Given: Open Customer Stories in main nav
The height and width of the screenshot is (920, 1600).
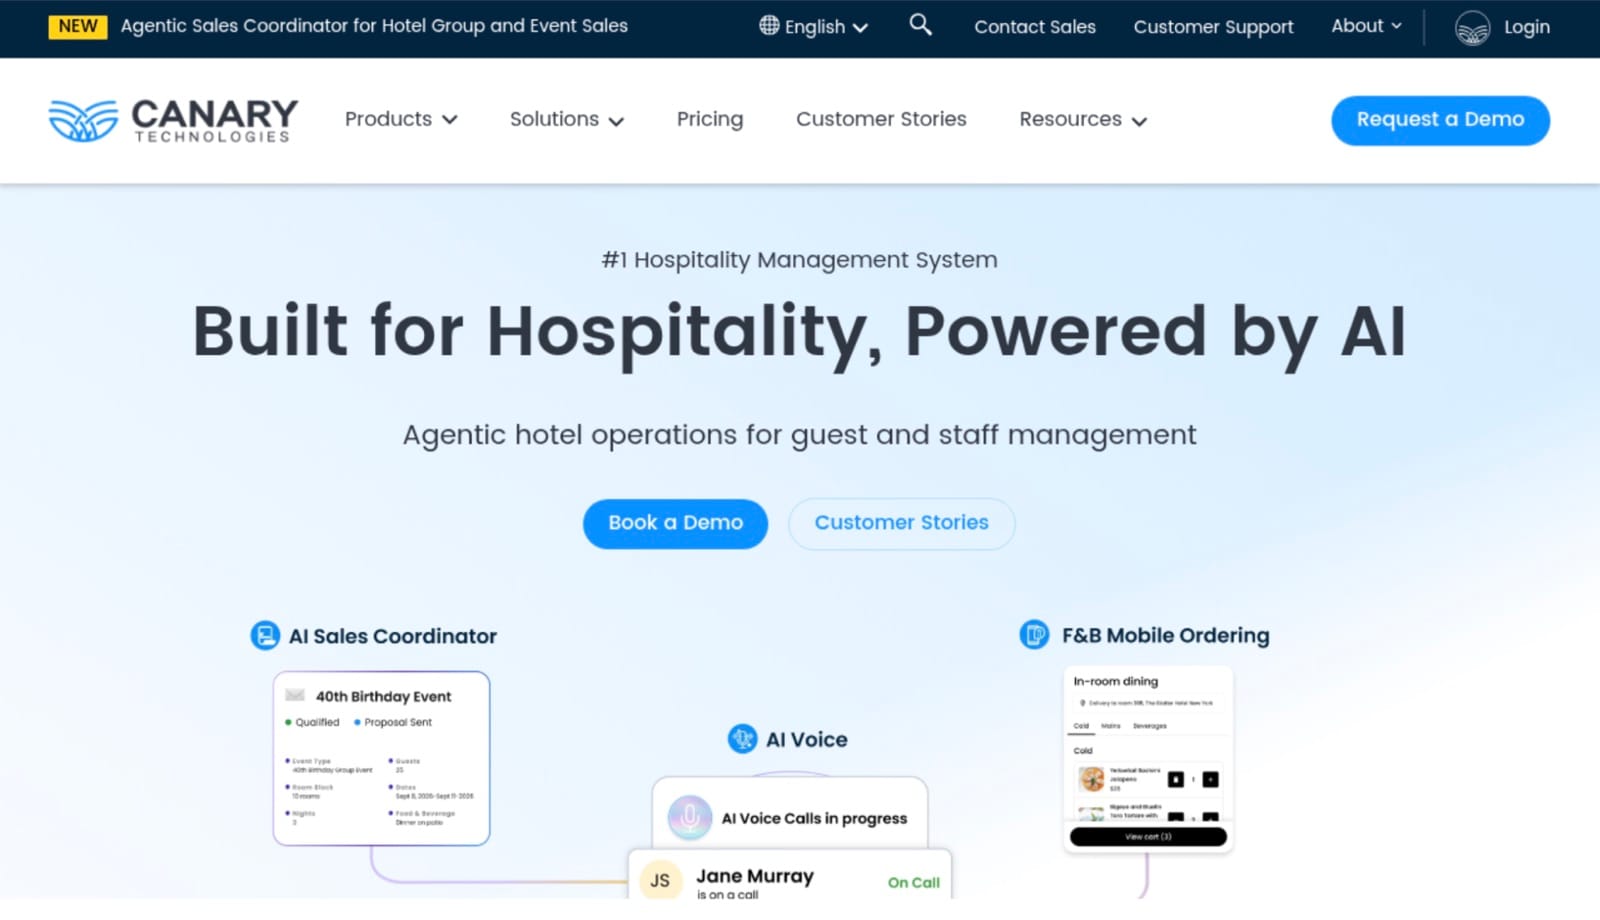Looking at the screenshot, I should [x=881, y=119].
